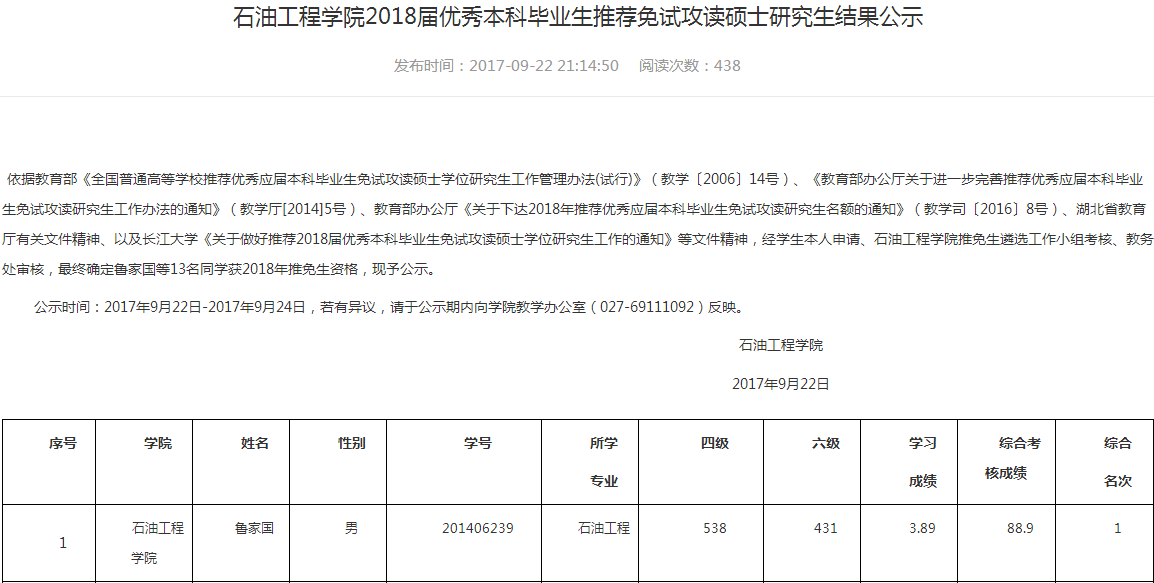Select the 姓名 column header
The image size is (1154, 583).
[255, 443]
